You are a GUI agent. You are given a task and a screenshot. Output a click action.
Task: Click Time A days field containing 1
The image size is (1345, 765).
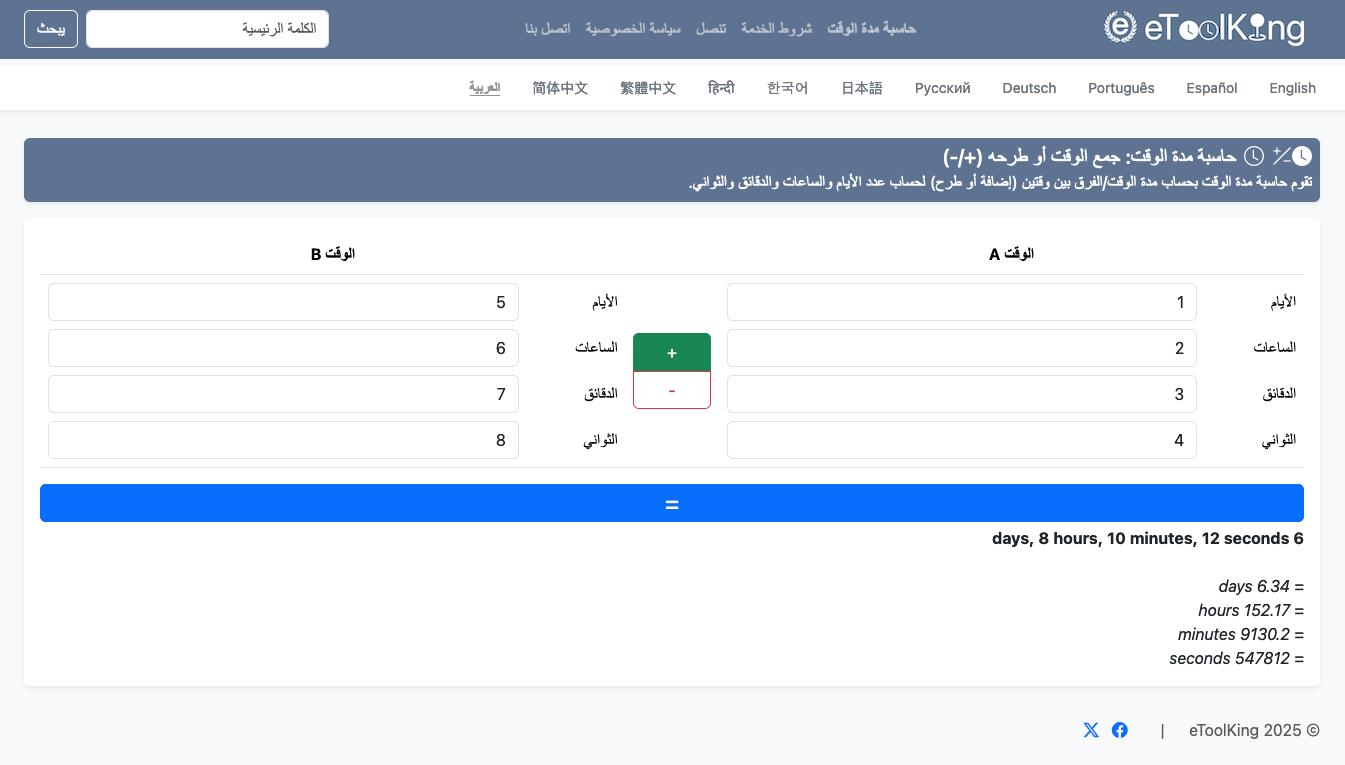coord(961,302)
